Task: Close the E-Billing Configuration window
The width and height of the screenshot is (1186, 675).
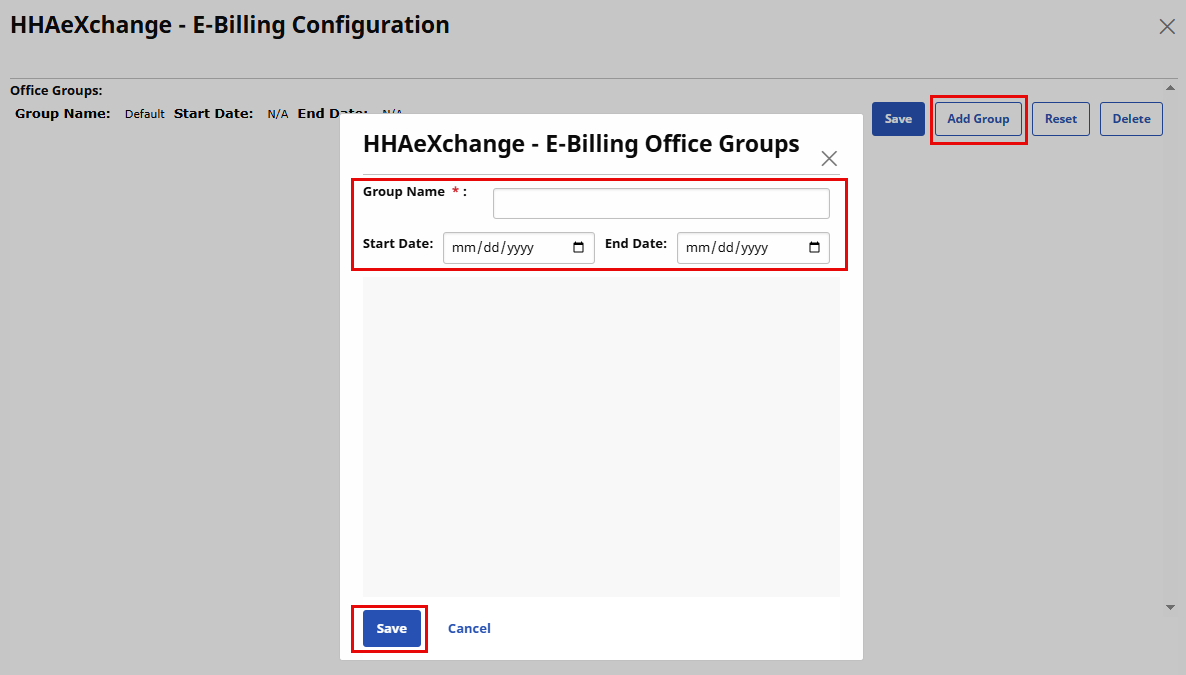Action: pos(1166,27)
